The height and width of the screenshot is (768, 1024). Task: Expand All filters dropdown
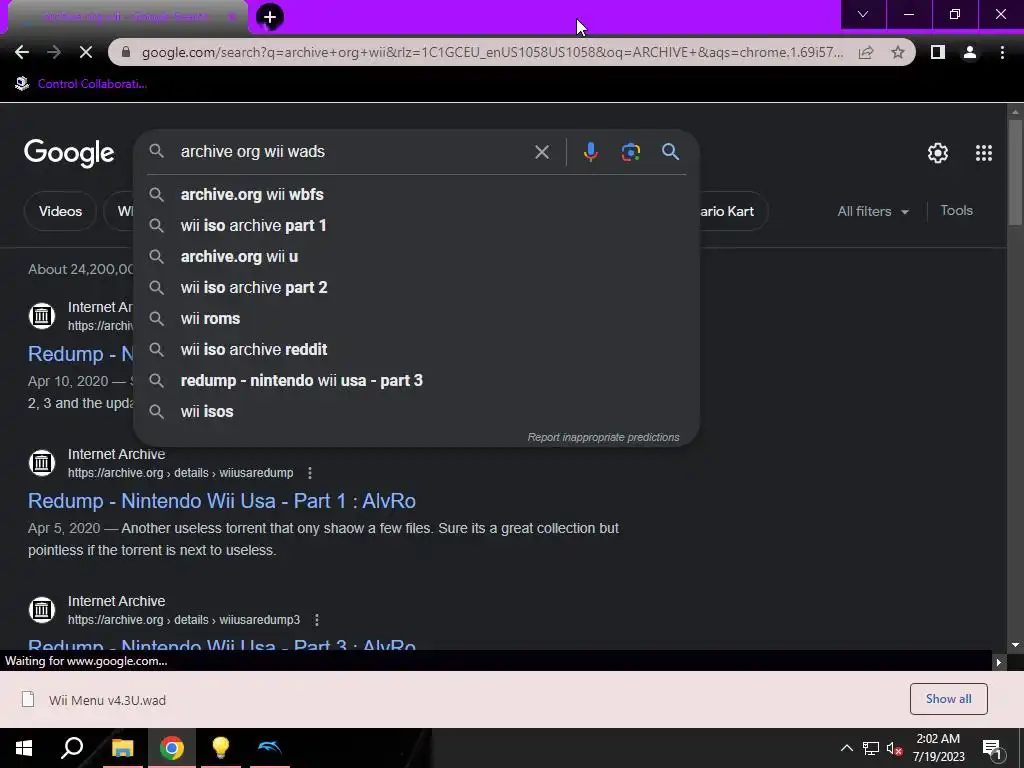[872, 212]
